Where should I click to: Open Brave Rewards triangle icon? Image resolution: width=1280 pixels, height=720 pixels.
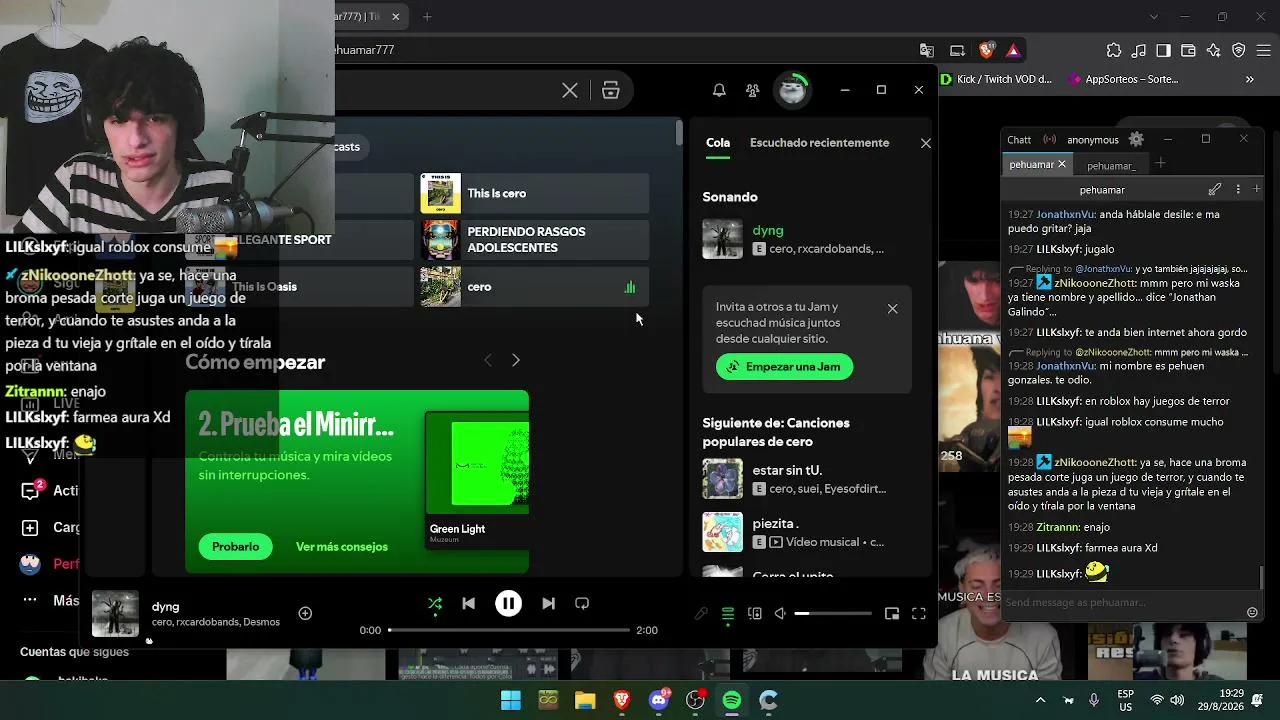[x=1013, y=50]
